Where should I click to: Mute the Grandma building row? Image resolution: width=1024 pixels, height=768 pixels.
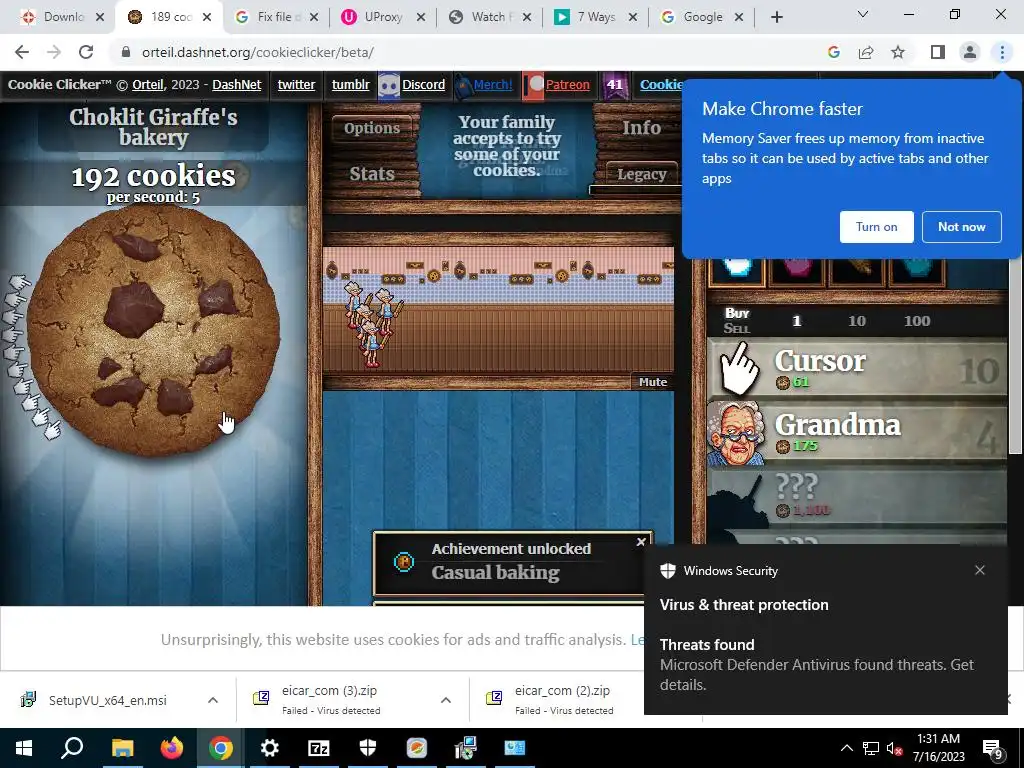(652, 382)
